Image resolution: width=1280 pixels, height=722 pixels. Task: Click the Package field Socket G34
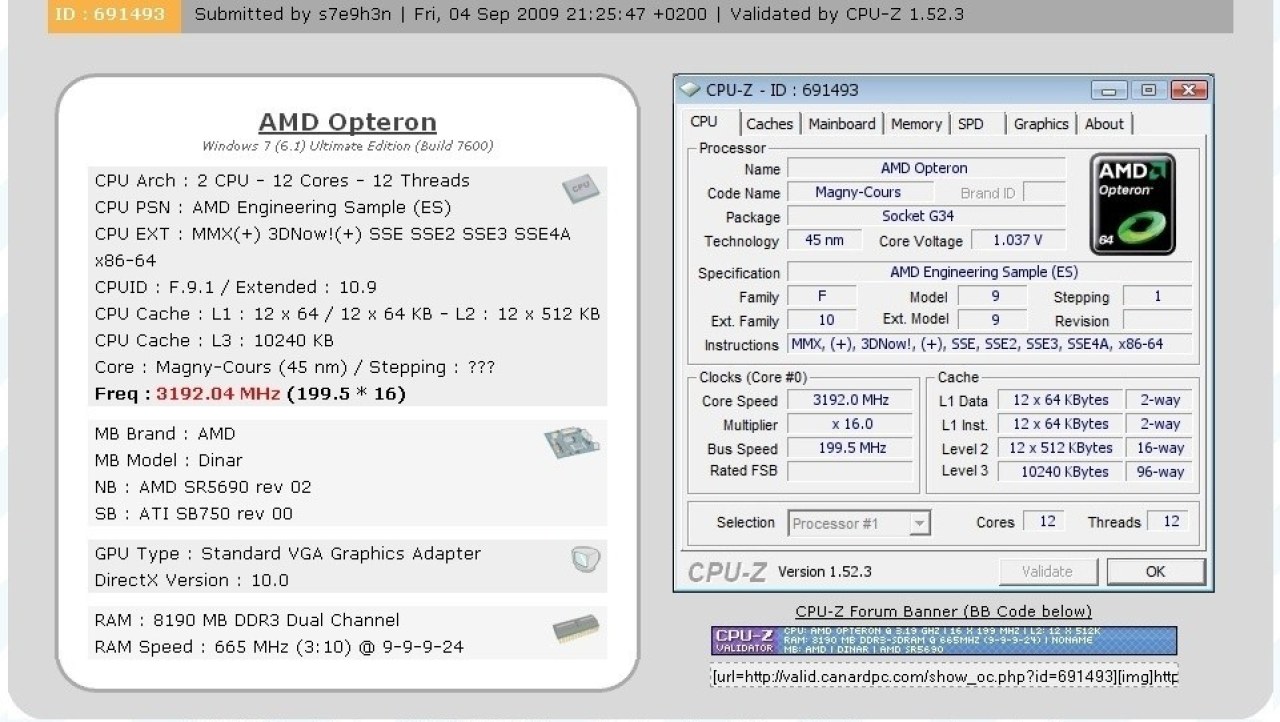click(x=925, y=216)
